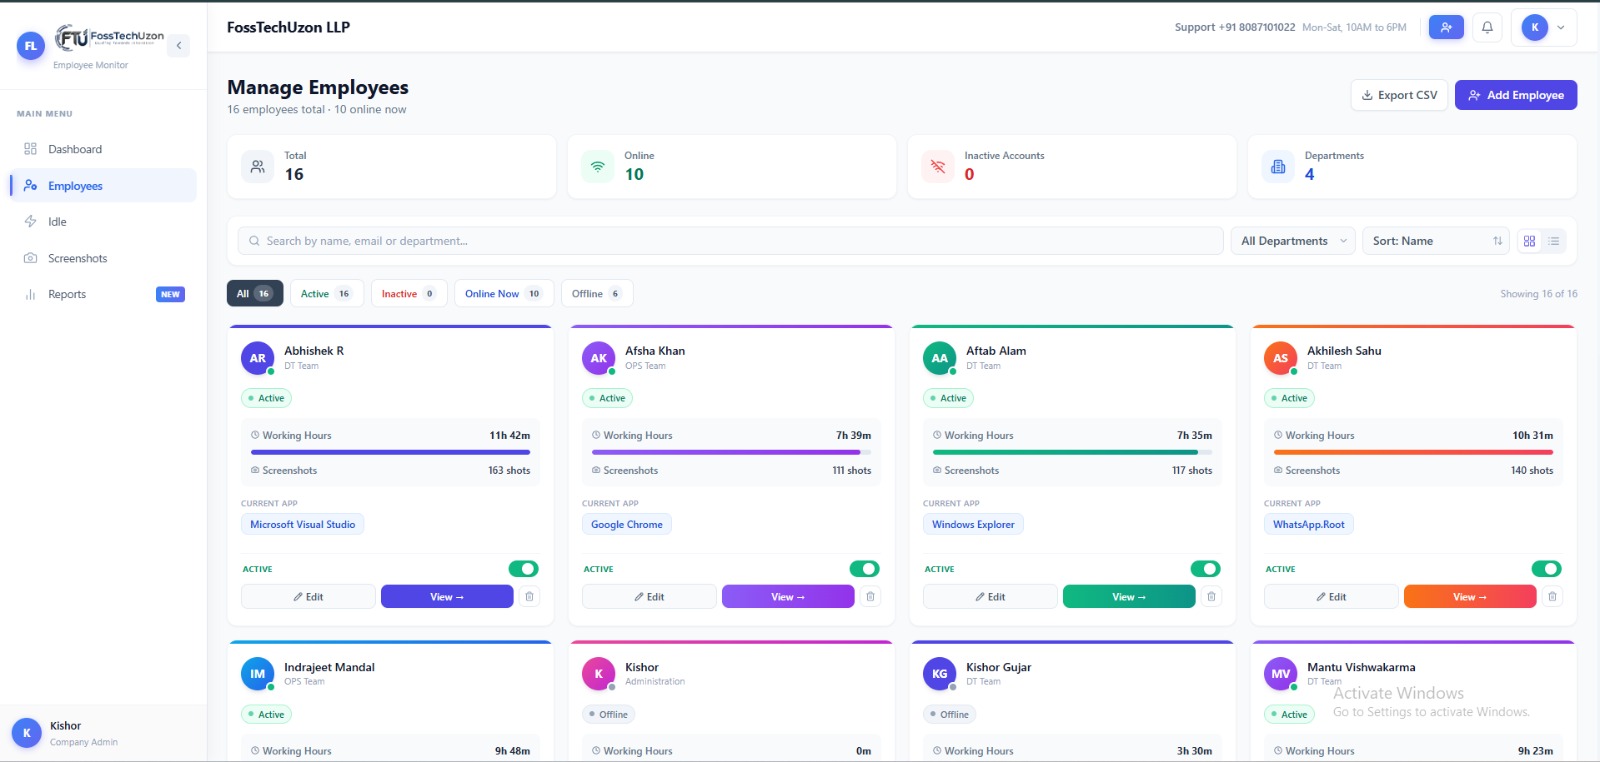
Task: Click the Microsoft Visual Studio app tag
Action: pyautogui.click(x=303, y=524)
